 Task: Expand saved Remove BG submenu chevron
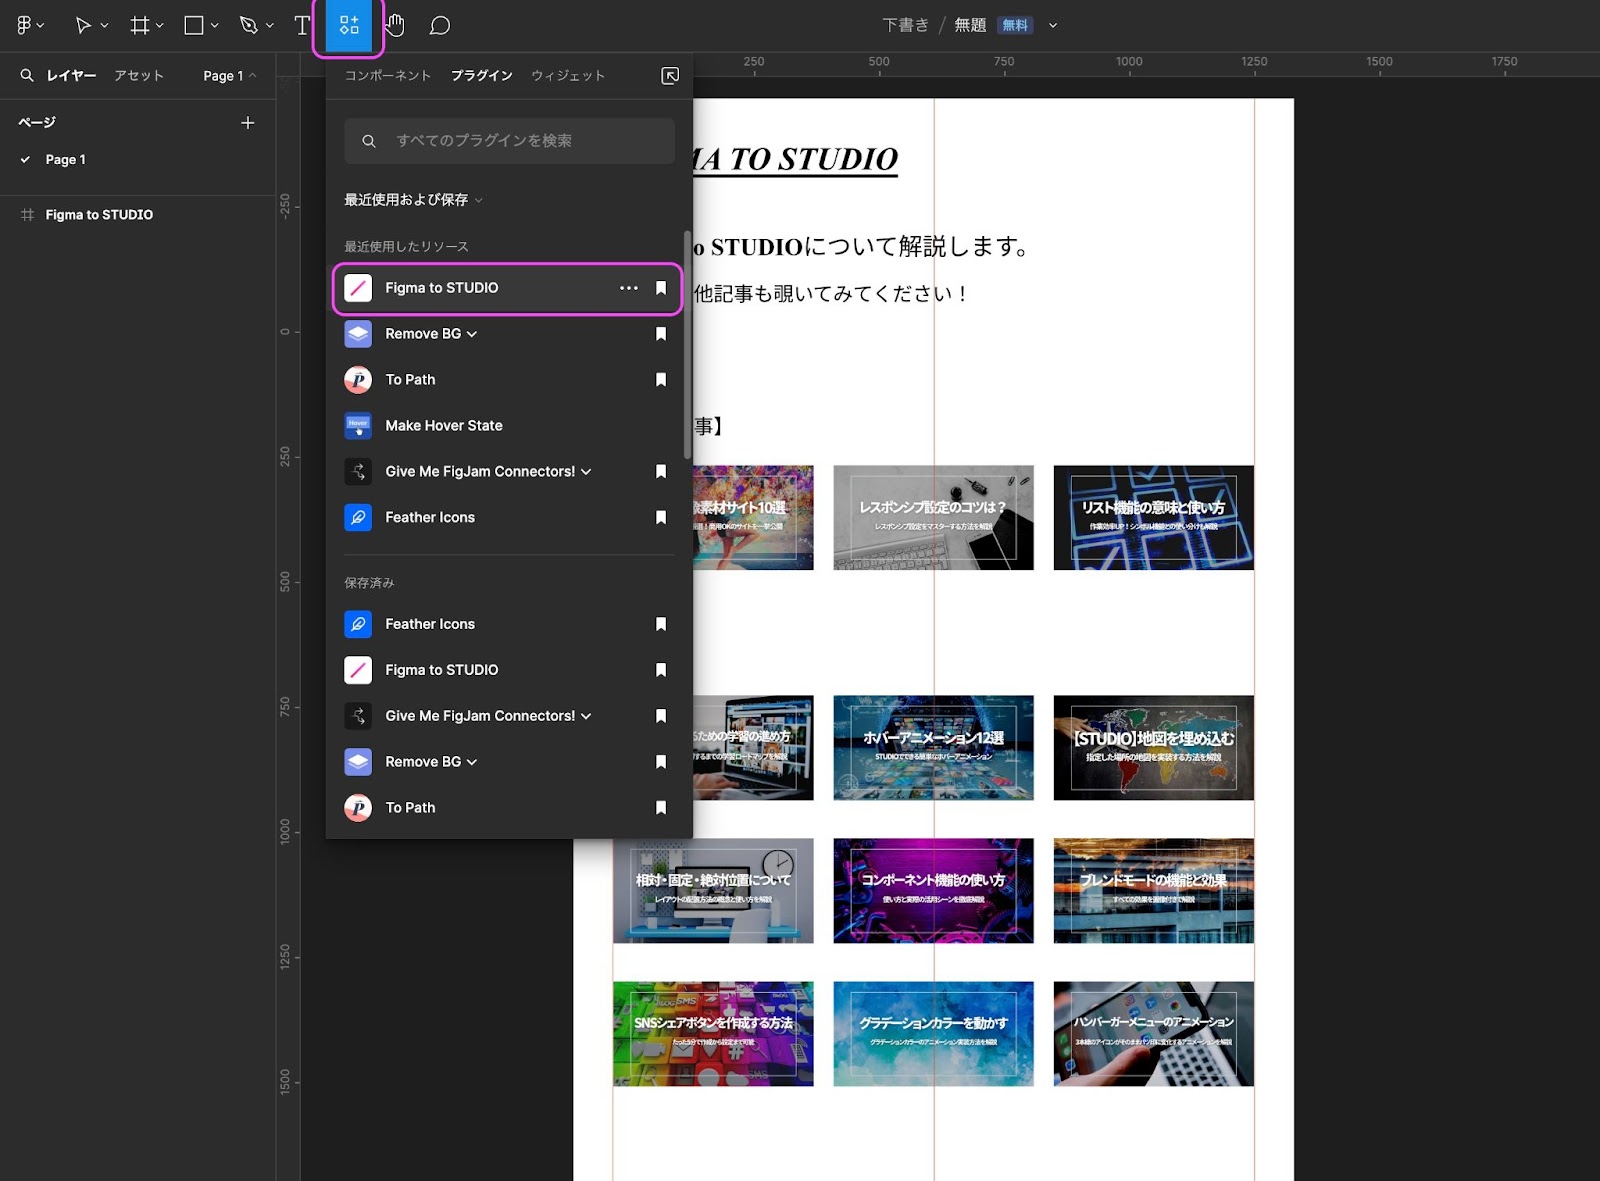tap(472, 762)
